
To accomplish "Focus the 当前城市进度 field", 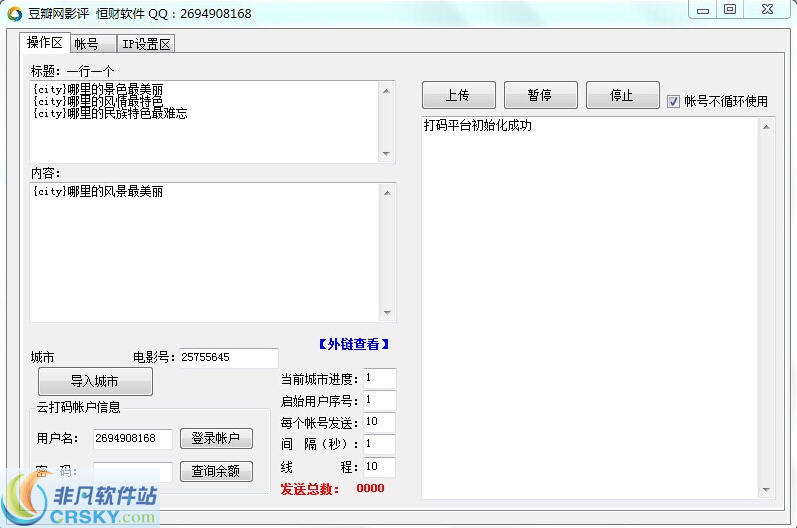I will tap(380, 379).
